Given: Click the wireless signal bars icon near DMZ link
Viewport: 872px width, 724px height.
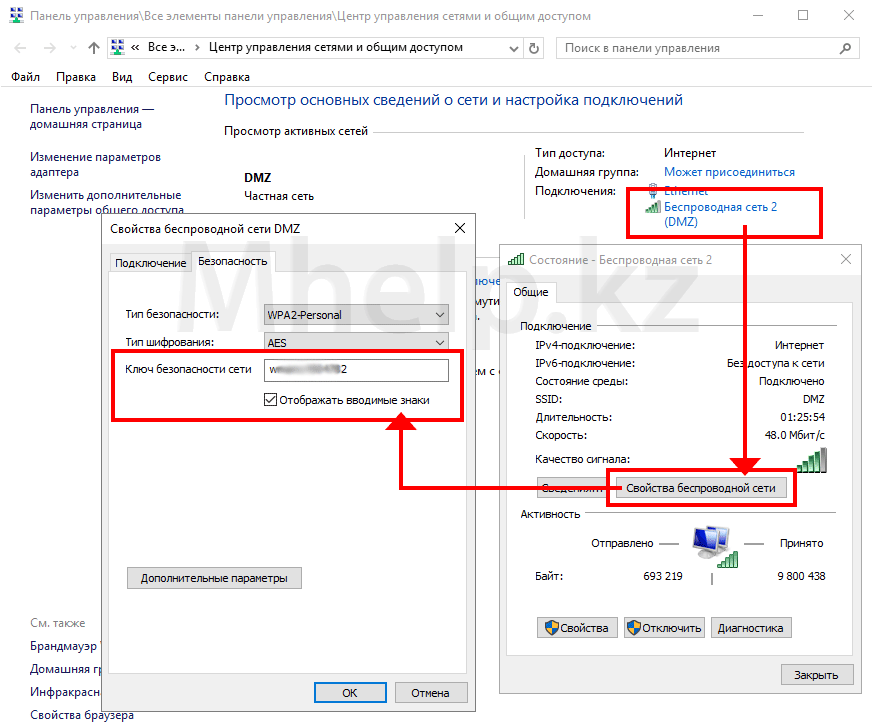Looking at the screenshot, I should (653, 207).
